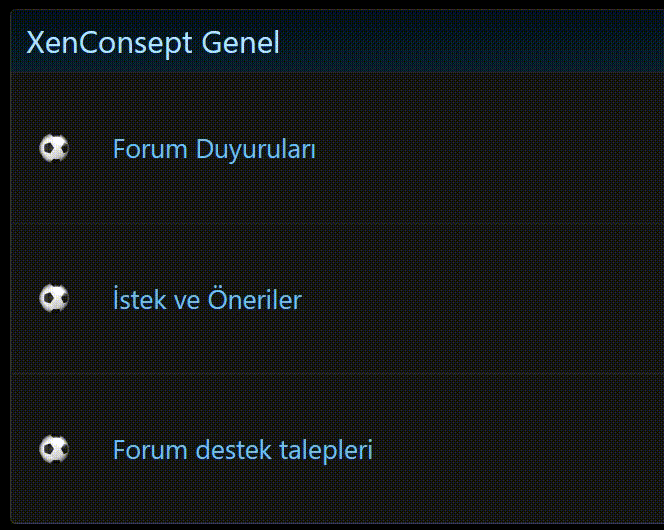Screen dimensions: 664x530
Task: Open the Forum destek talepleri forum link
Action: point(242,450)
